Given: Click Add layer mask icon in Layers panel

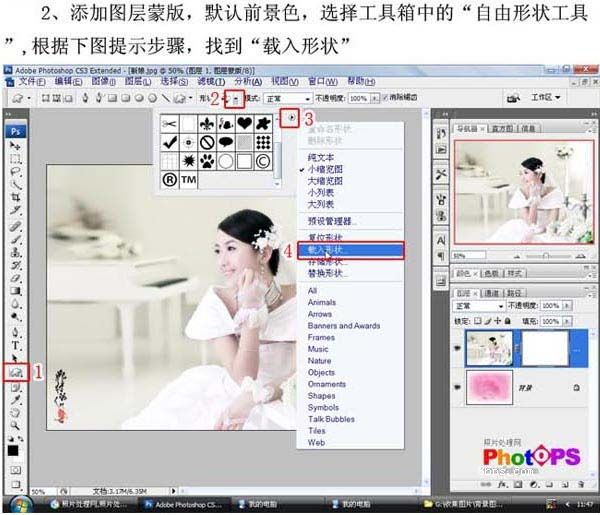Looking at the screenshot, I should click(517, 484).
